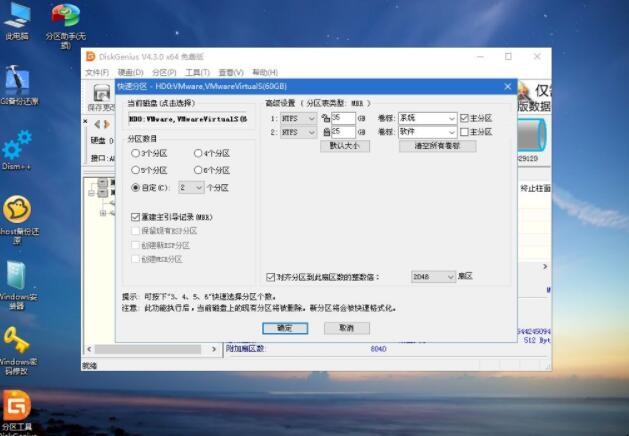Click the partition 2 size field showing 25
Viewport: 629px width, 436px height.
343,132
